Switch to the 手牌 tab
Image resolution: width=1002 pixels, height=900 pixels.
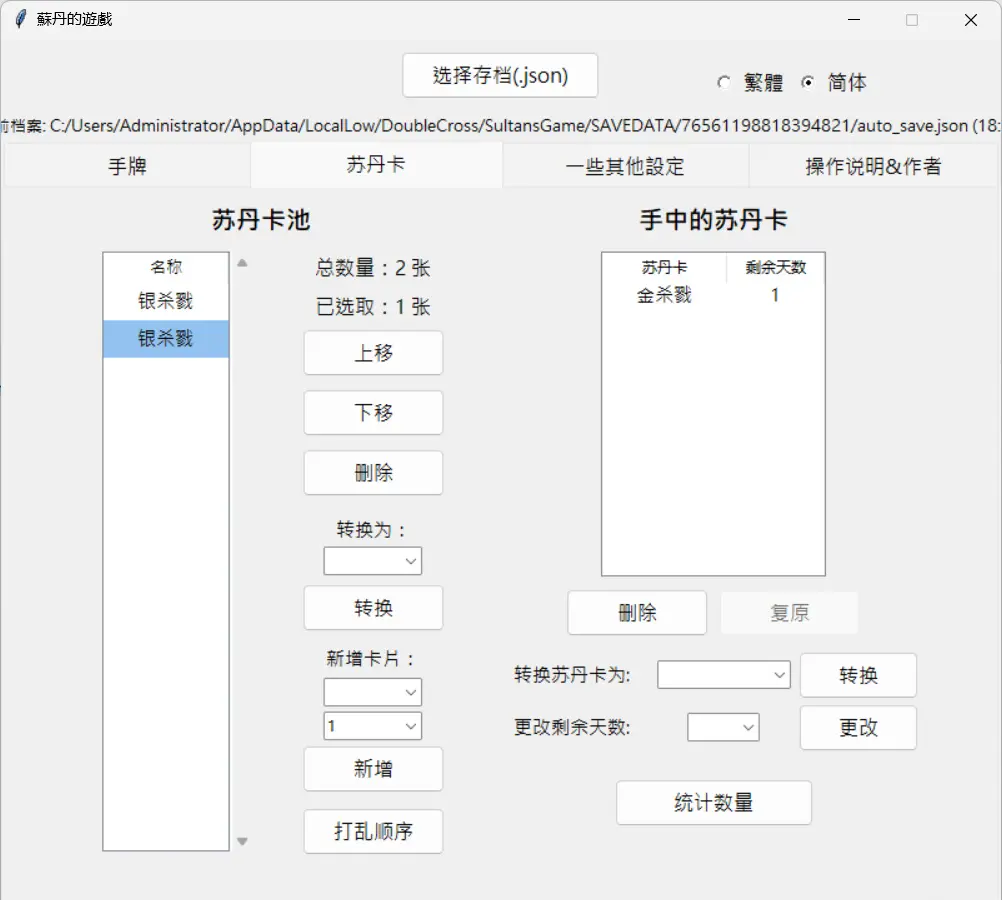click(x=127, y=166)
